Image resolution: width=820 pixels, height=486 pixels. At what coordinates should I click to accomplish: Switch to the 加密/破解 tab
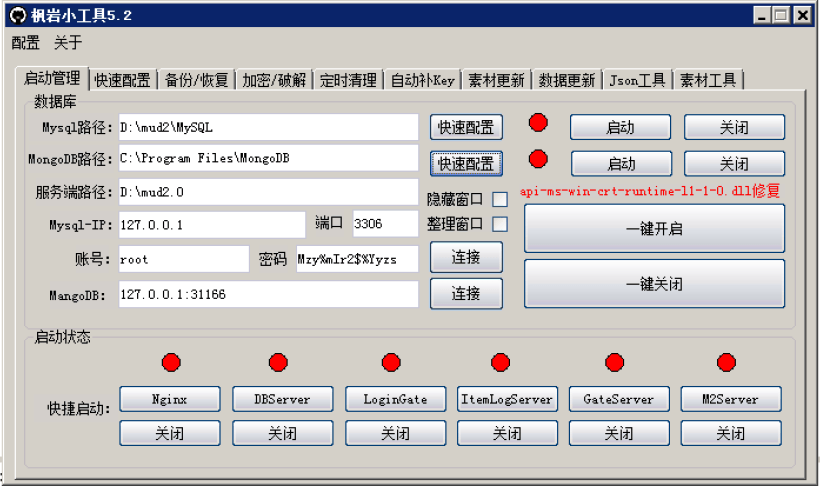274,80
